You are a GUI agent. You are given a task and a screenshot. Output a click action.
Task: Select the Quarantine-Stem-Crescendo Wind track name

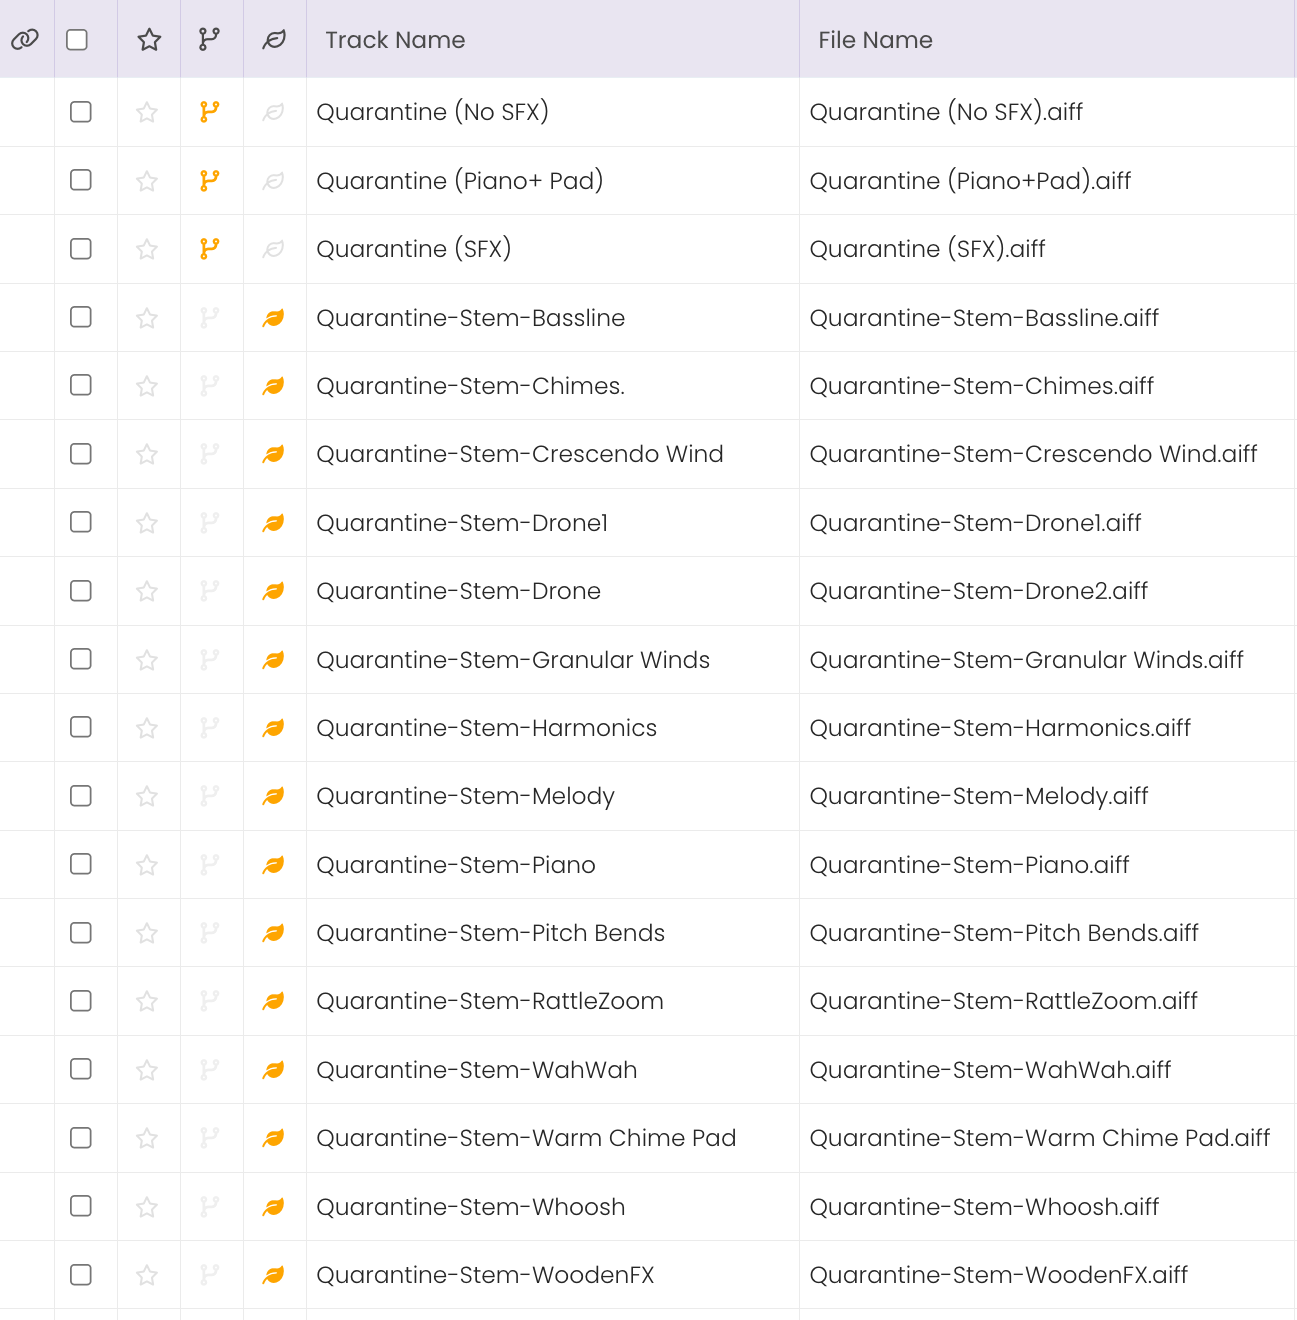pos(520,454)
